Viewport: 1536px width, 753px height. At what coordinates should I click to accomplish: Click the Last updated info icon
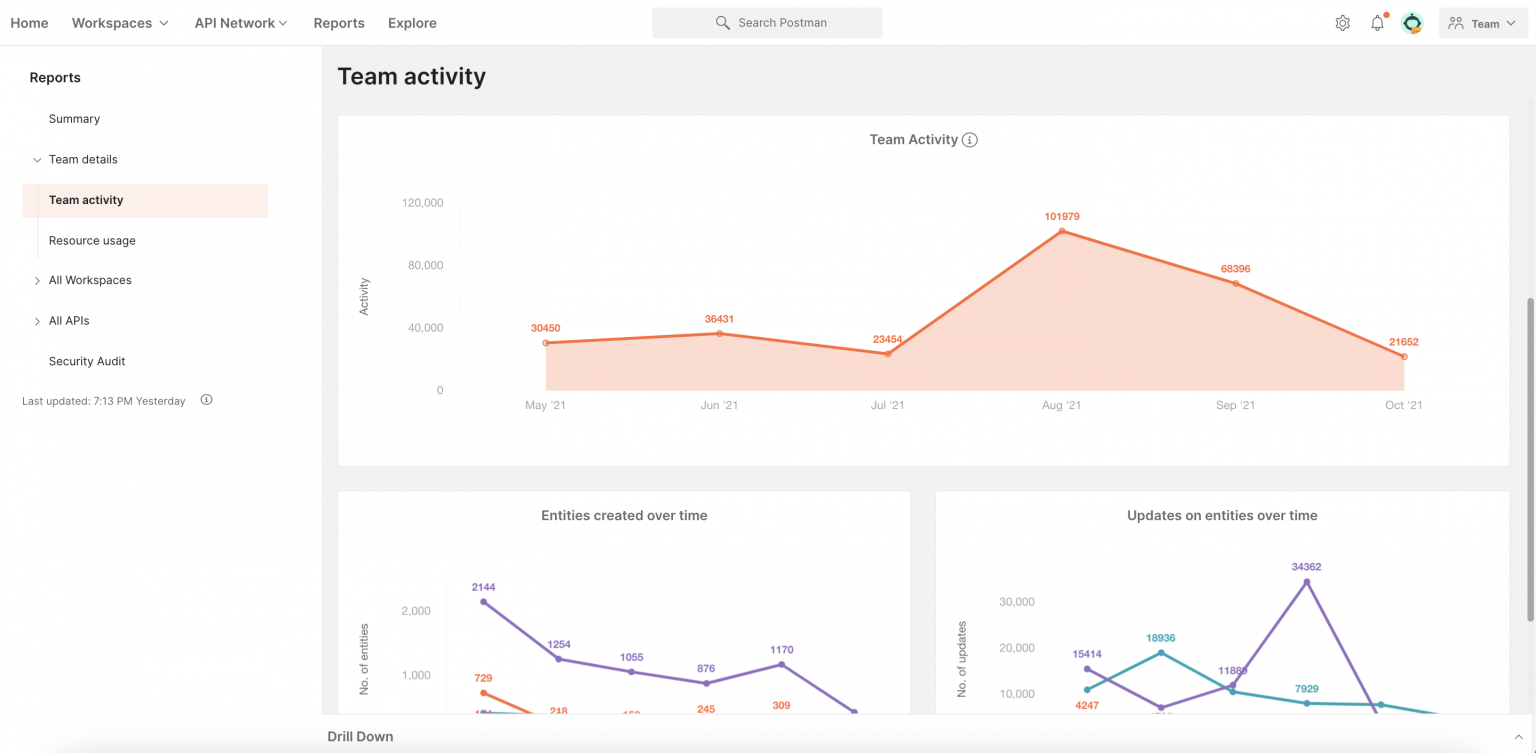[206, 400]
